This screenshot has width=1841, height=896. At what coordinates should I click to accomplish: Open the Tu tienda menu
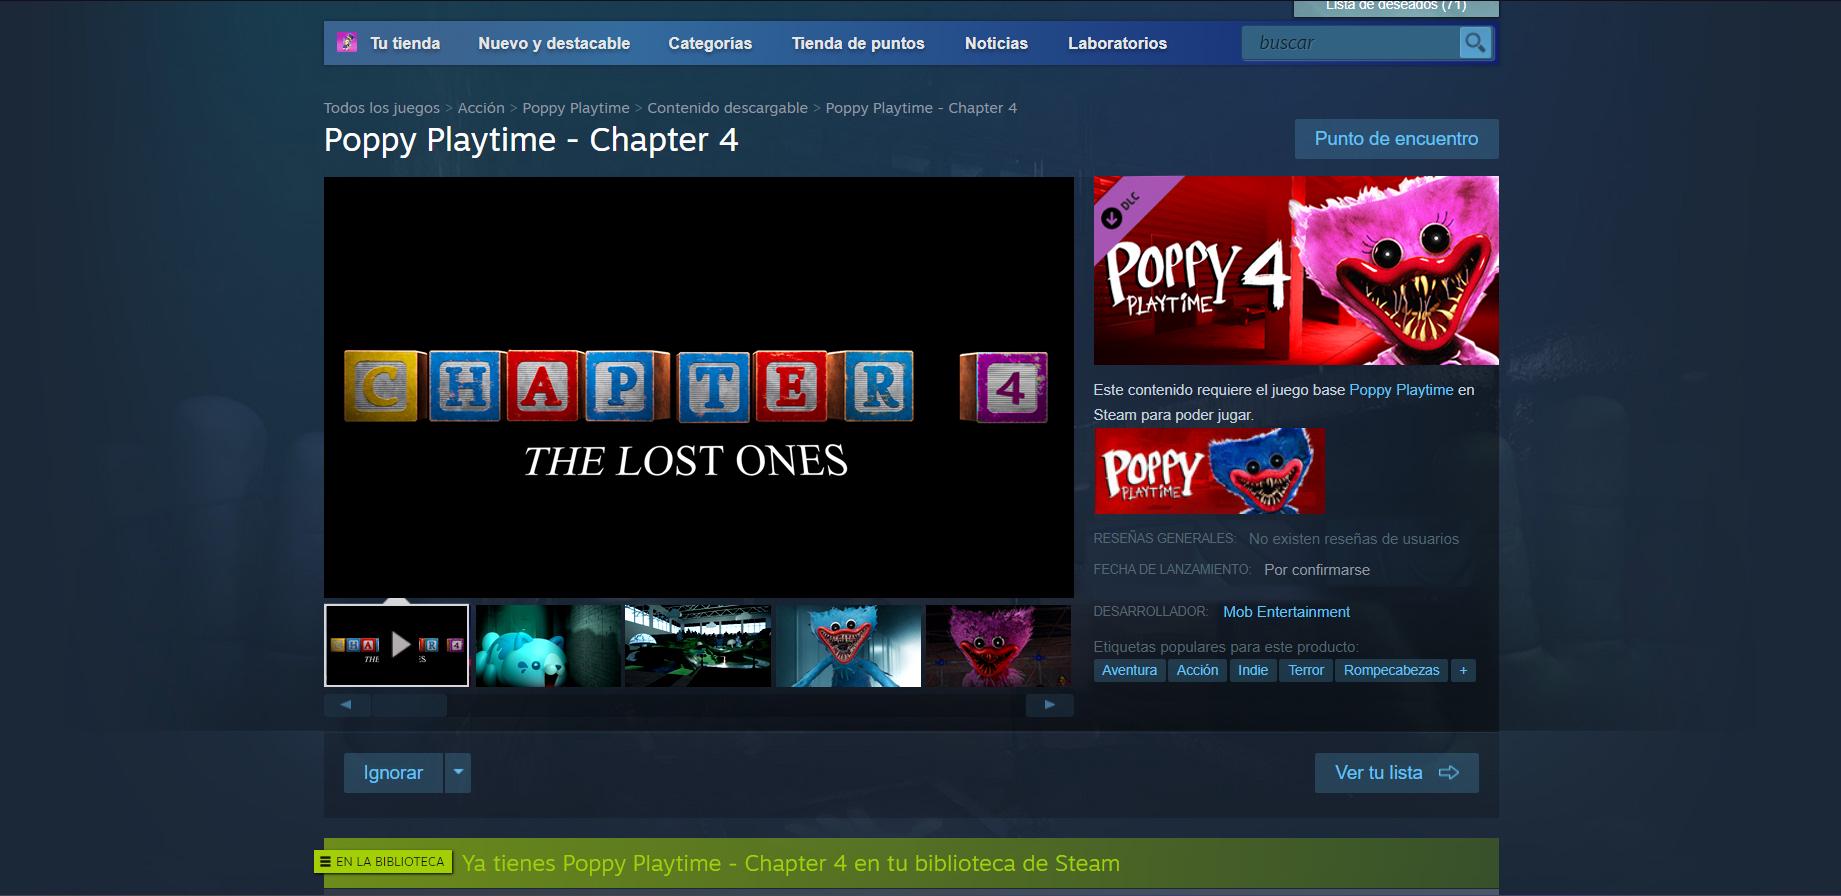click(x=405, y=43)
